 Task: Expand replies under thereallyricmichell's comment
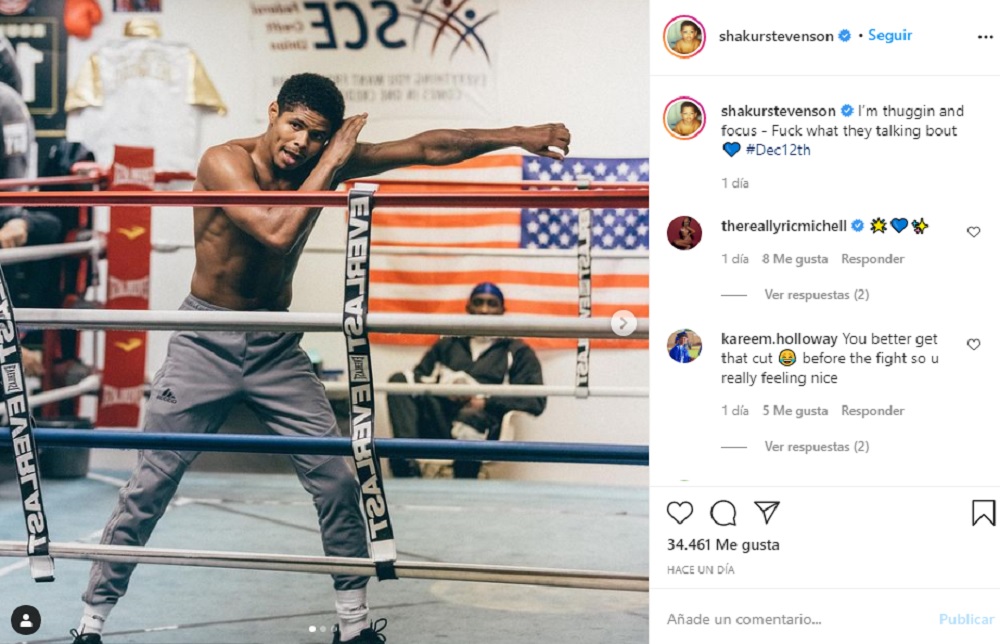816,295
